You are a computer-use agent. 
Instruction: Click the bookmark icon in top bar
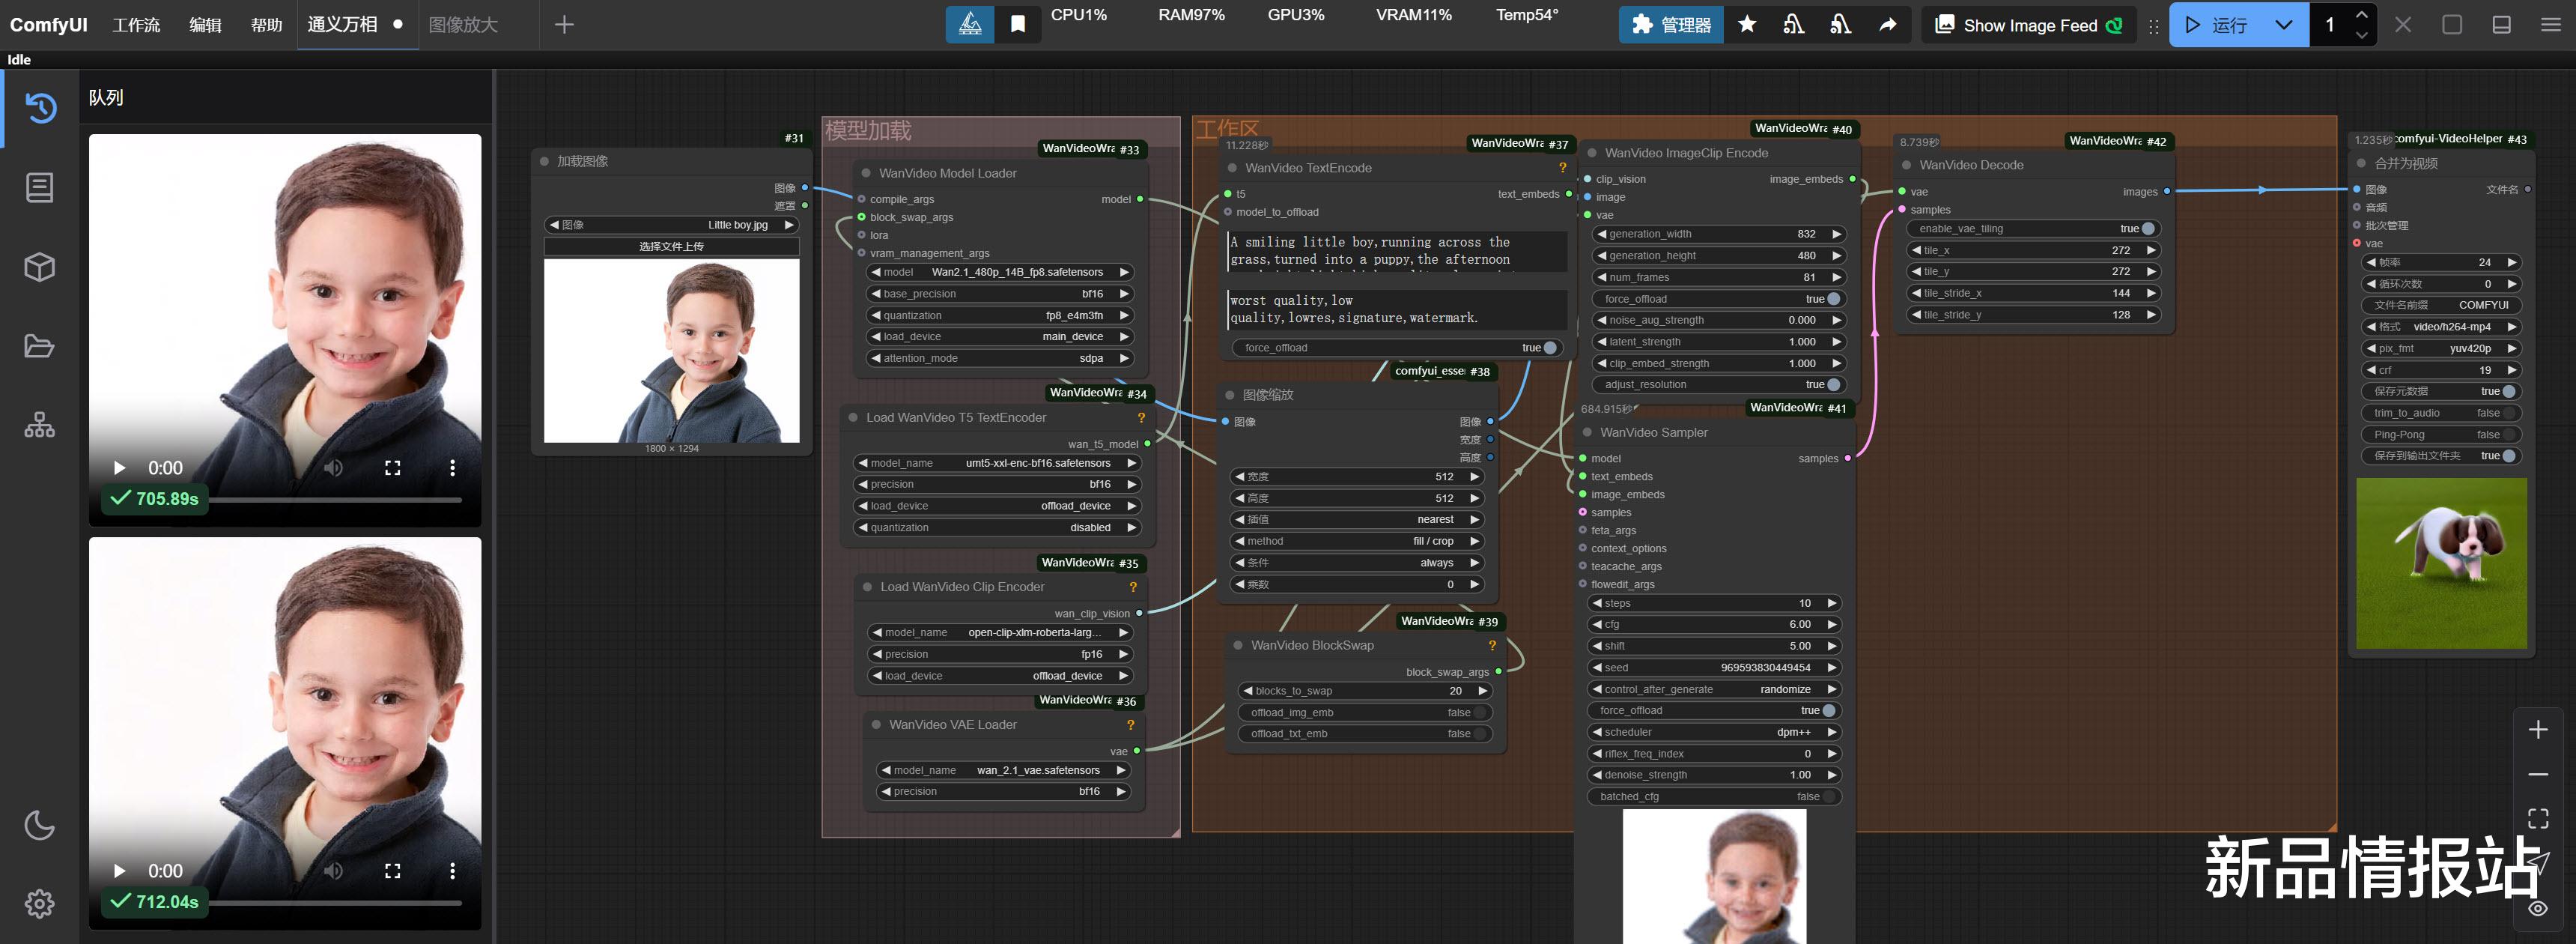pos(1018,25)
